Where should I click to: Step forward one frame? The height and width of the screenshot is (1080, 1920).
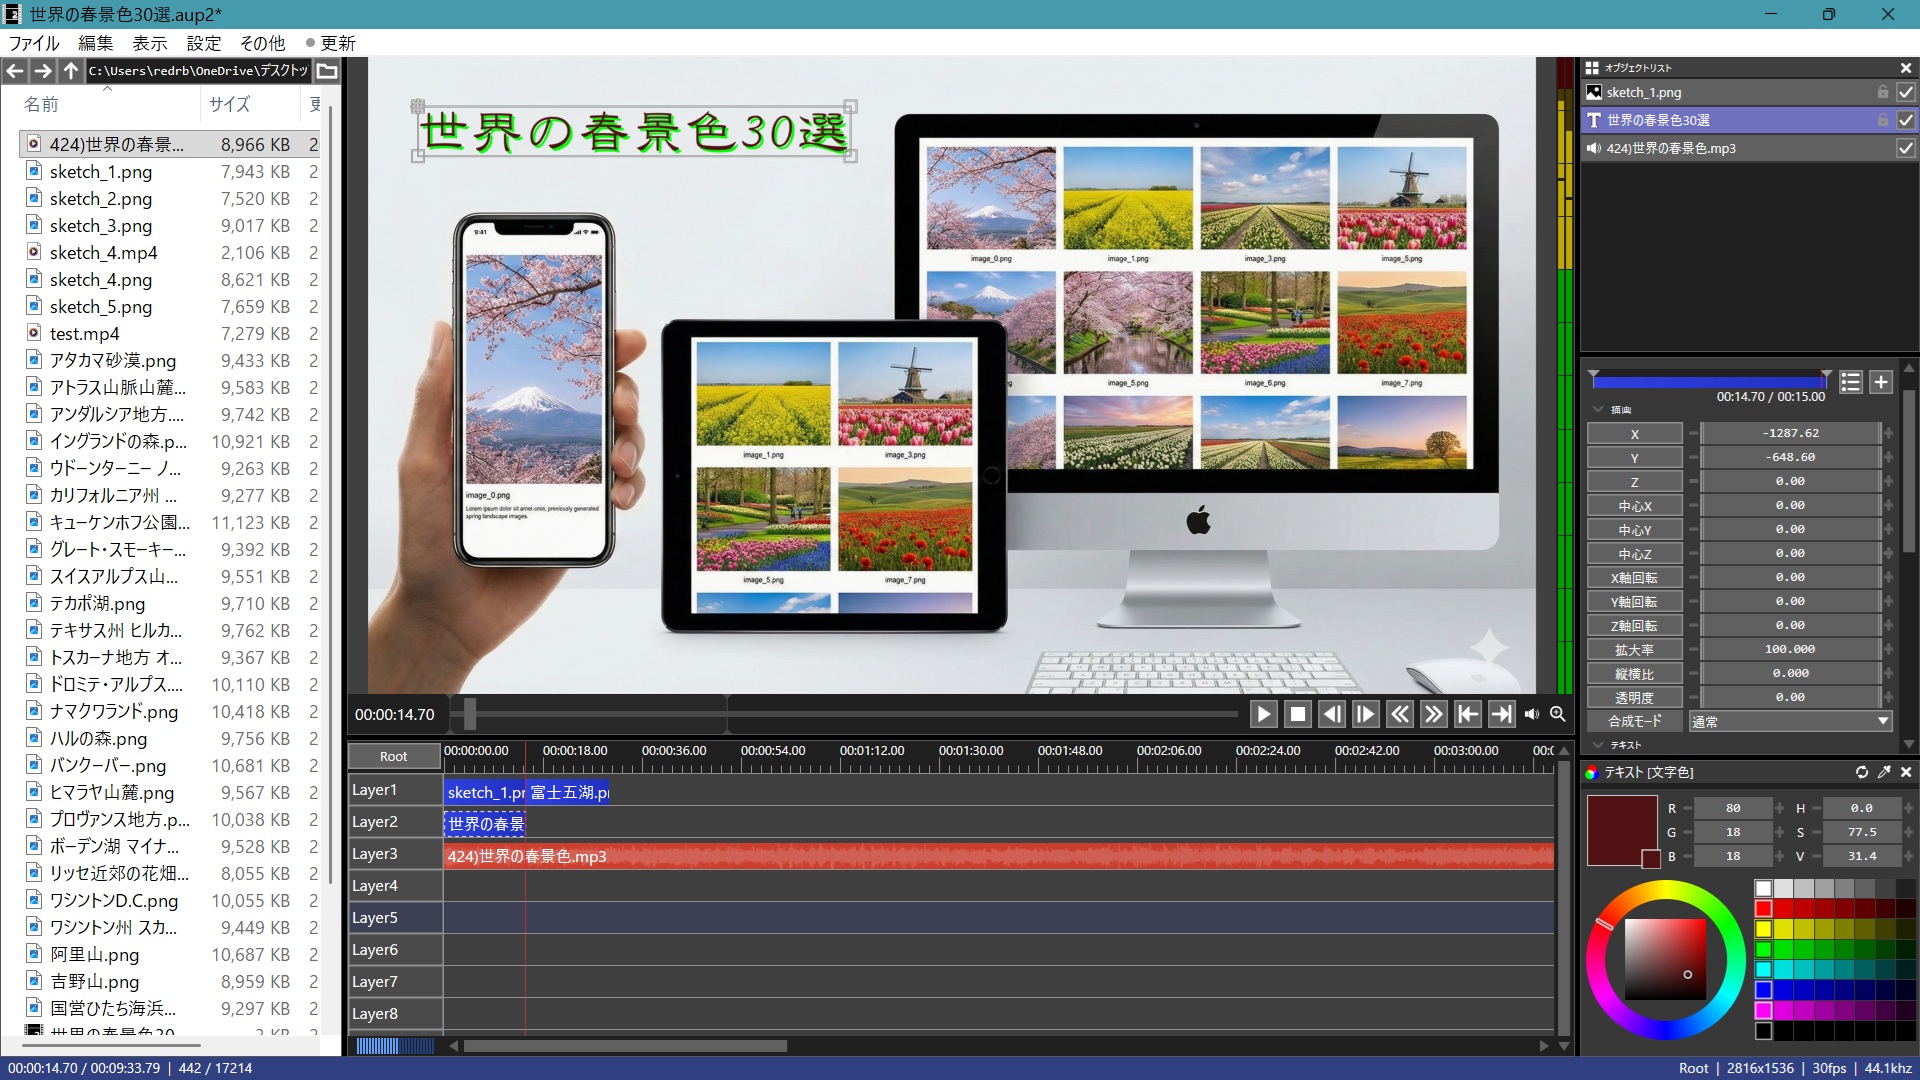pos(1365,714)
